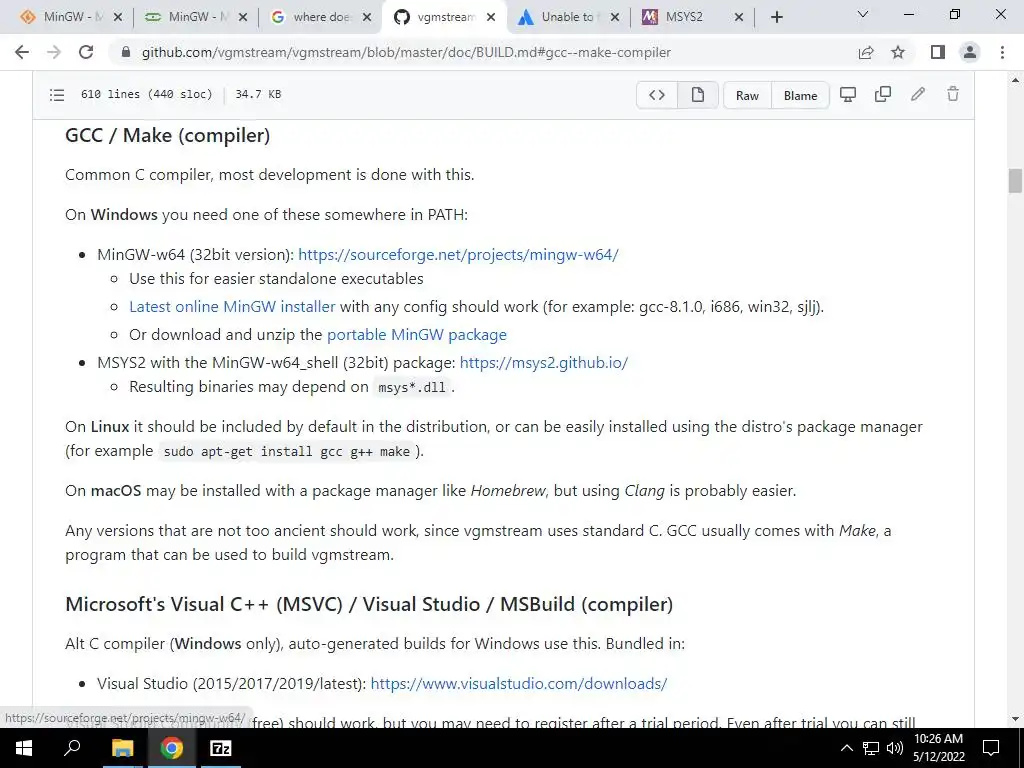1024x768 pixels.
Task: Close the vgmstream tab
Action: click(x=491, y=17)
